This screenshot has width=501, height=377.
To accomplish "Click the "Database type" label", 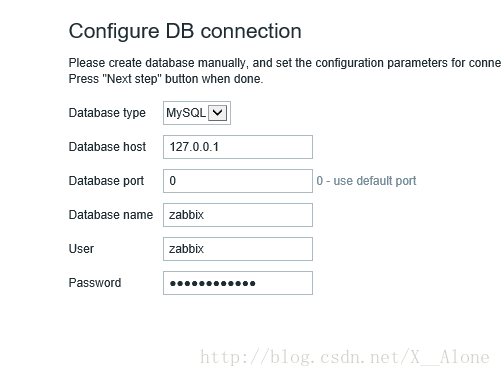I will (107, 113).
